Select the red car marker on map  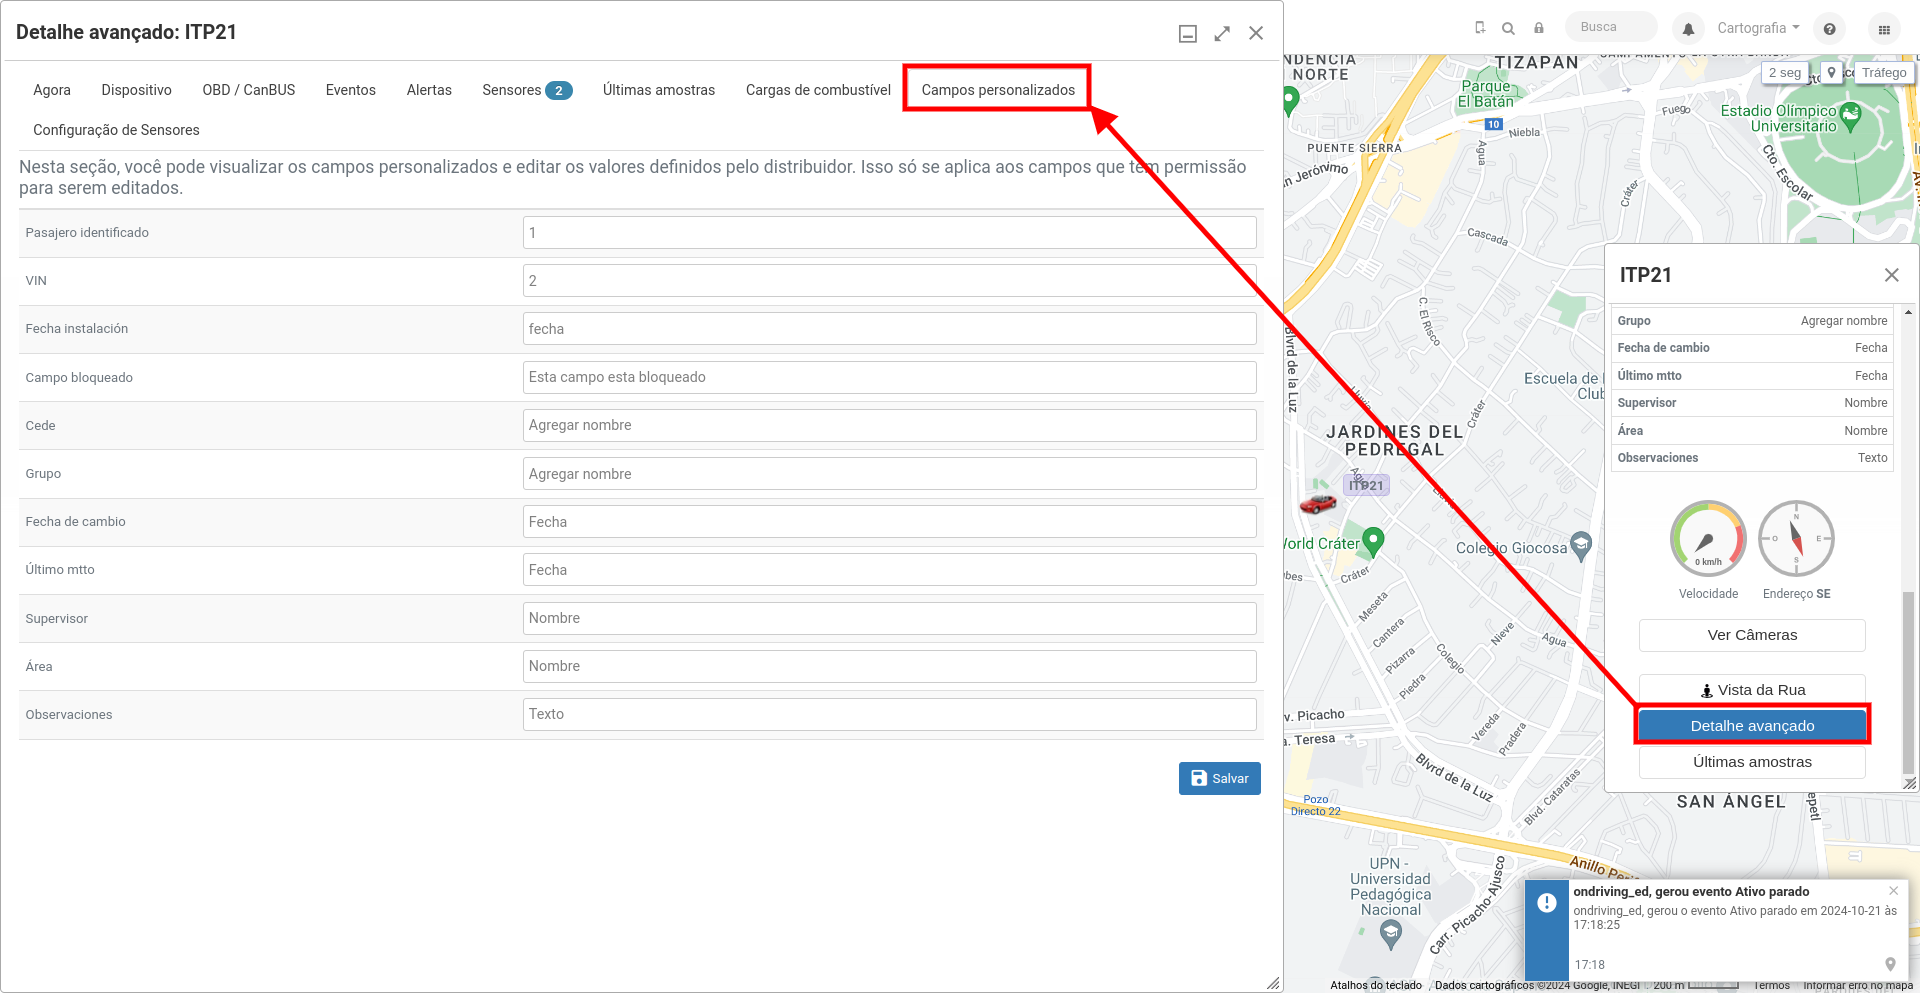pyautogui.click(x=1318, y=503)
